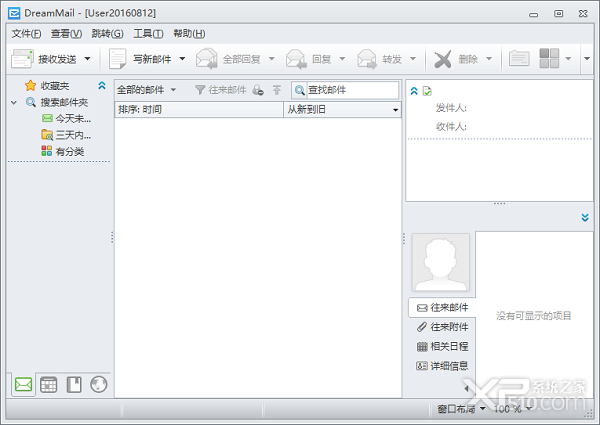The width and height of the screenshot is (600, 425).
Task: Expand the contact panel double-down chevron
Action: click(x=585, y=217)
